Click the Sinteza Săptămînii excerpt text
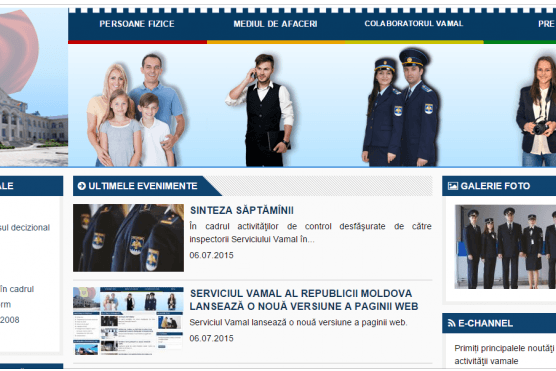556x371 pixels. [x=310, y=233]
